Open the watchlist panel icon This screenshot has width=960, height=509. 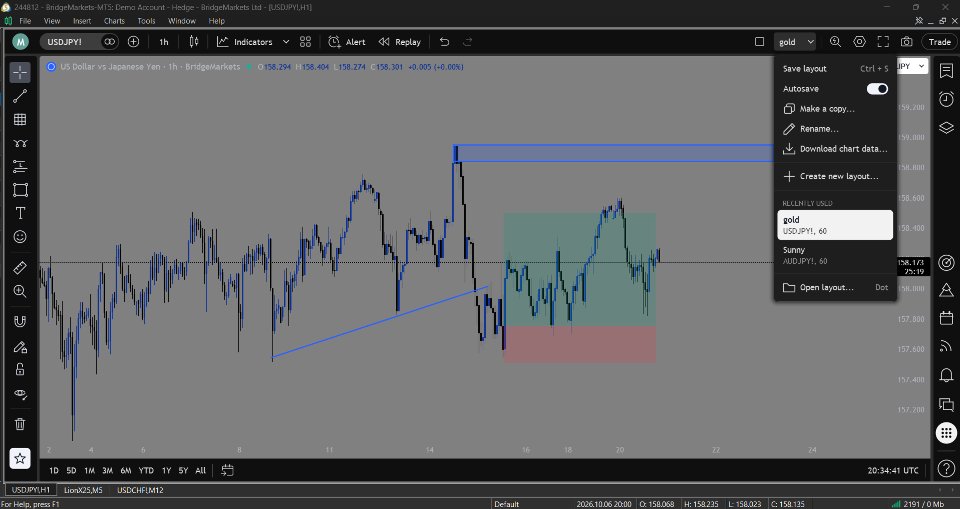[946, 70]
